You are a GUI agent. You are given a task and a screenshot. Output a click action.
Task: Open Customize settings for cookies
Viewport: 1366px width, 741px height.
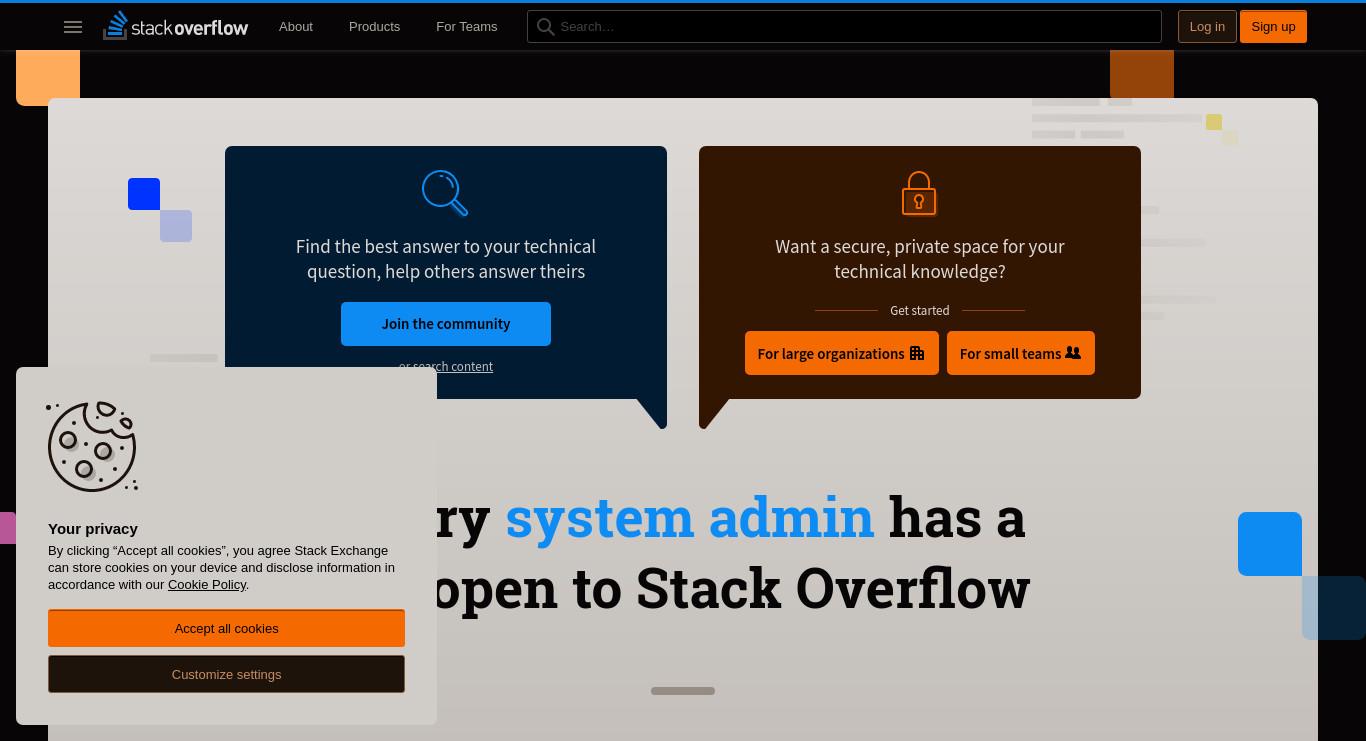226,674
